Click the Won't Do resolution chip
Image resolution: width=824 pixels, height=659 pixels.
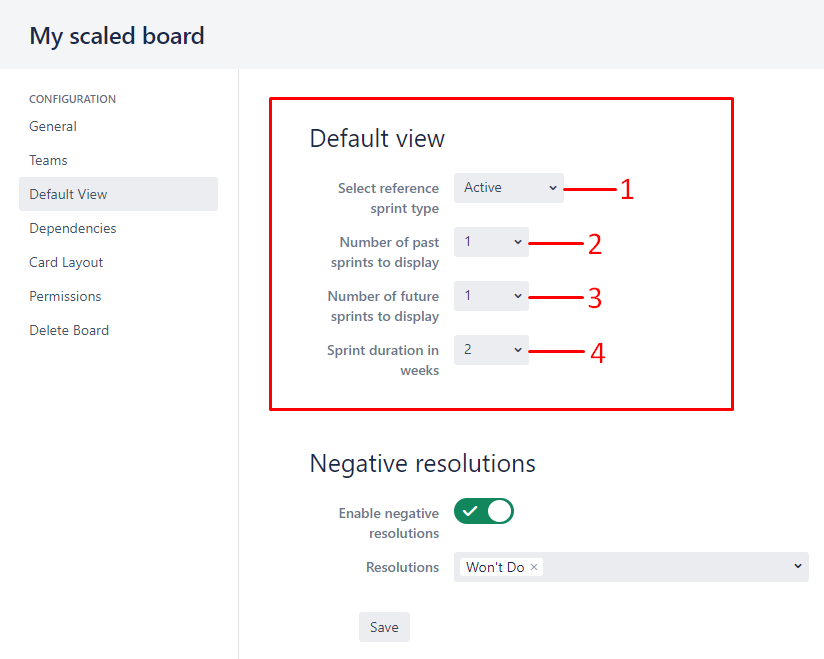click(x=495, y=567)
